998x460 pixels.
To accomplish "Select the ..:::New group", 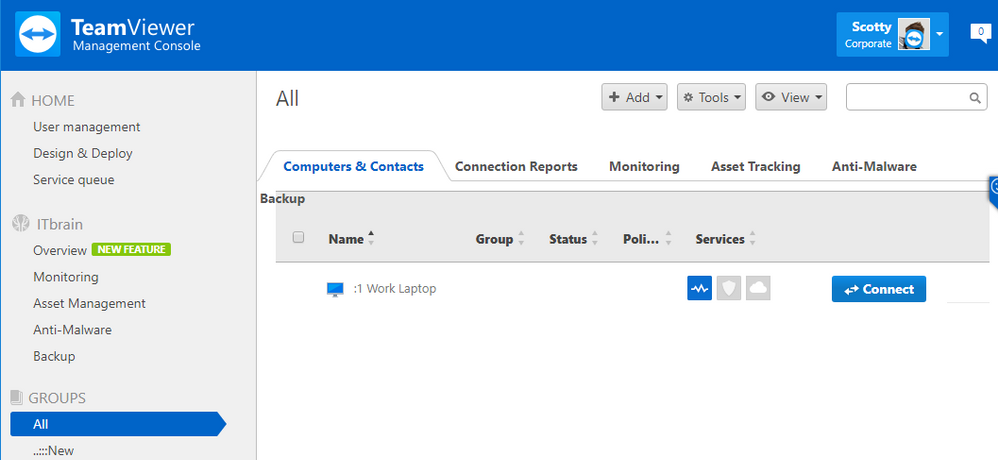I will pos(53,450).
